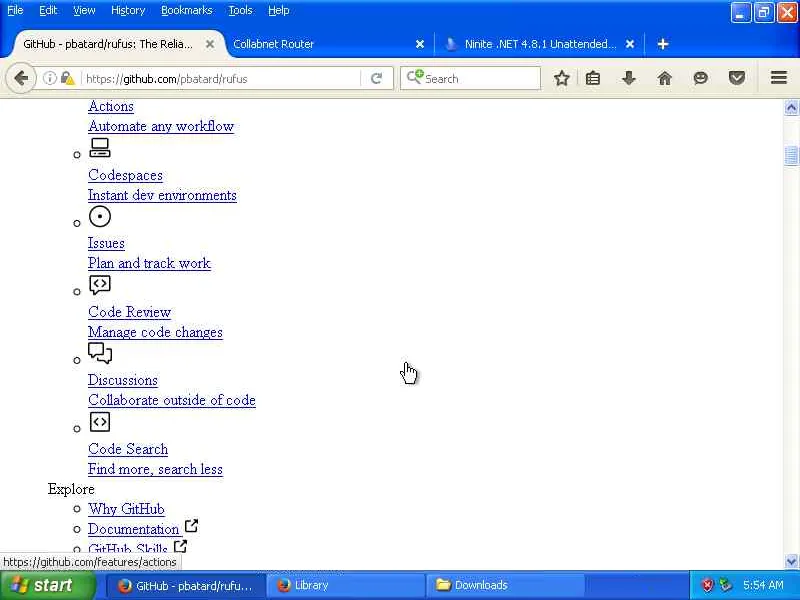Open the Discussions link

pyautogui.click(x=122, y=380)
